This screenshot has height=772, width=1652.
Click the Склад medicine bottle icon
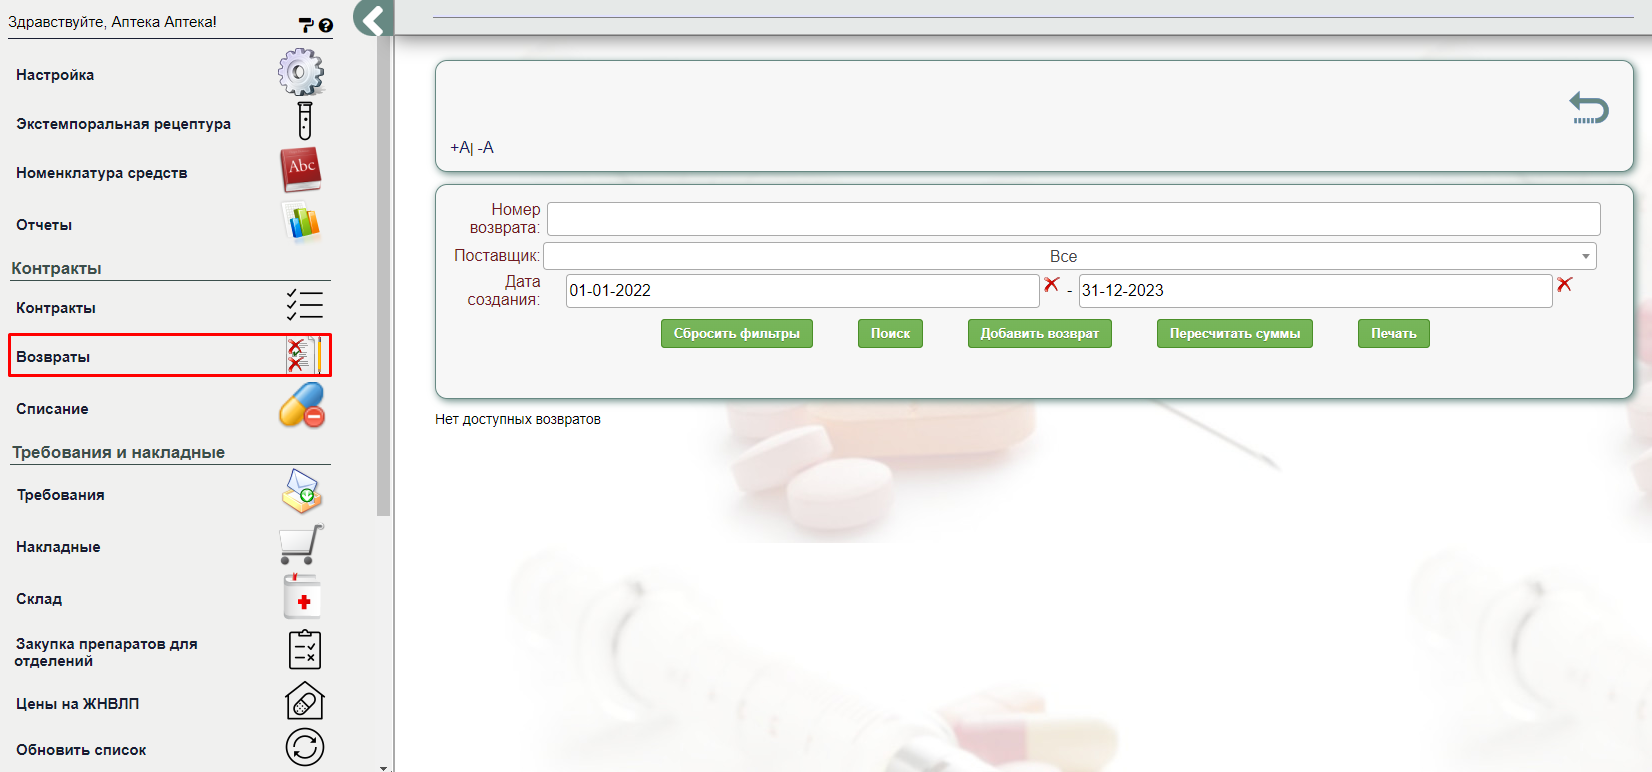coord(302,597)
